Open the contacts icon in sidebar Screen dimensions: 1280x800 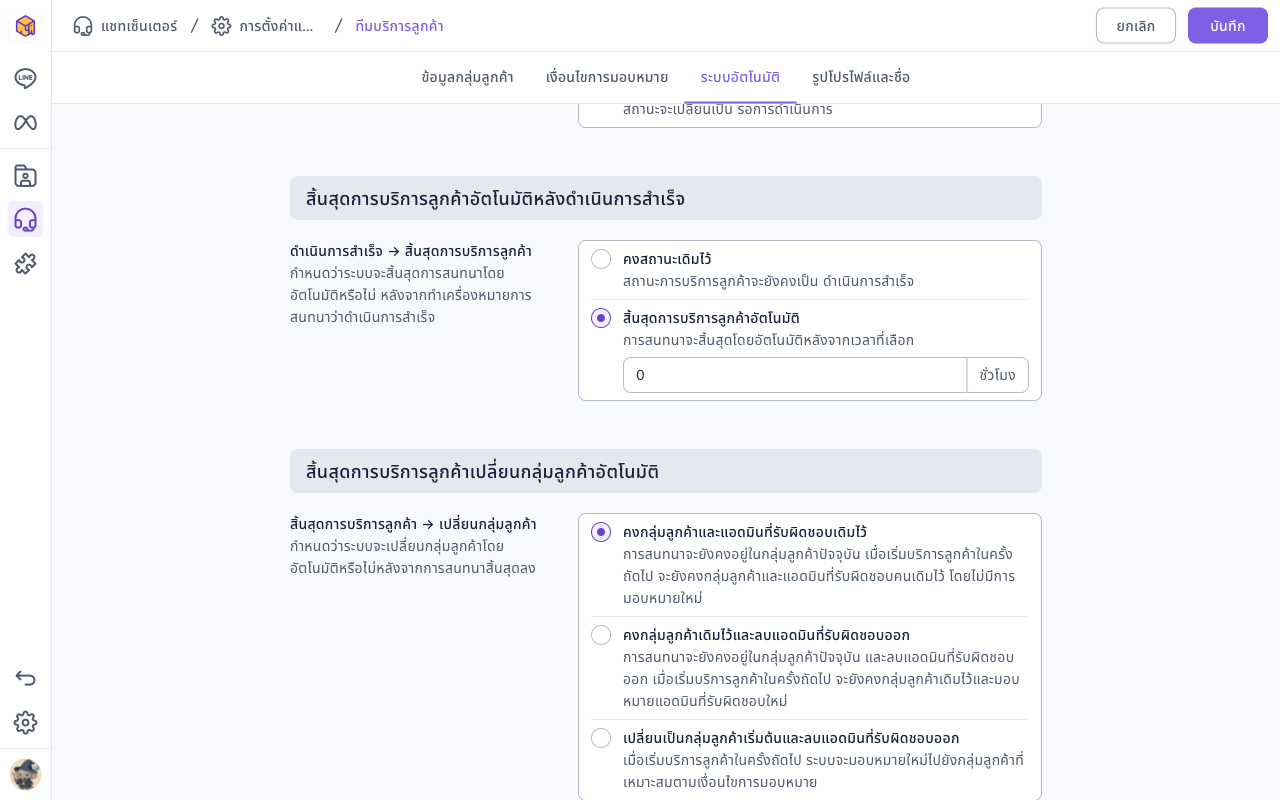[x=25, y=176]
